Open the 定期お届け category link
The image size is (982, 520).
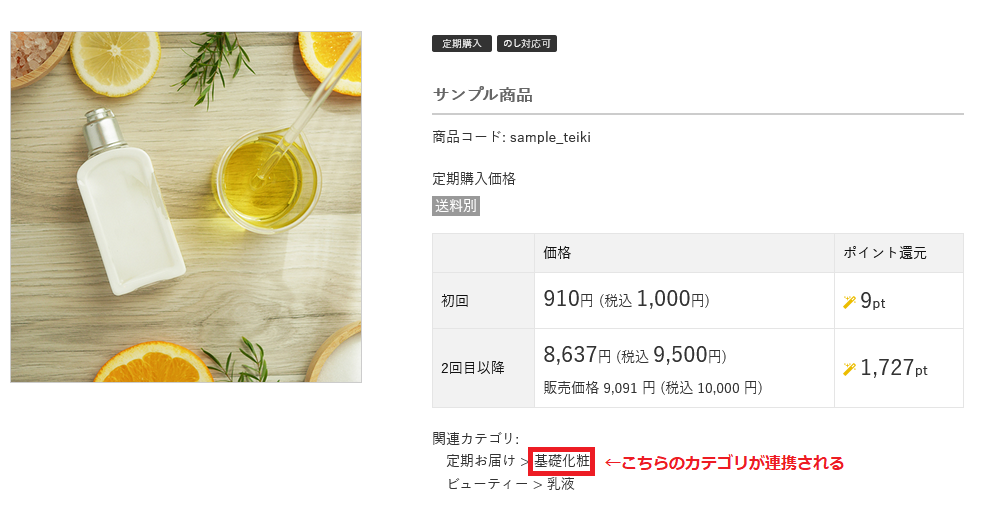point(480,461)
